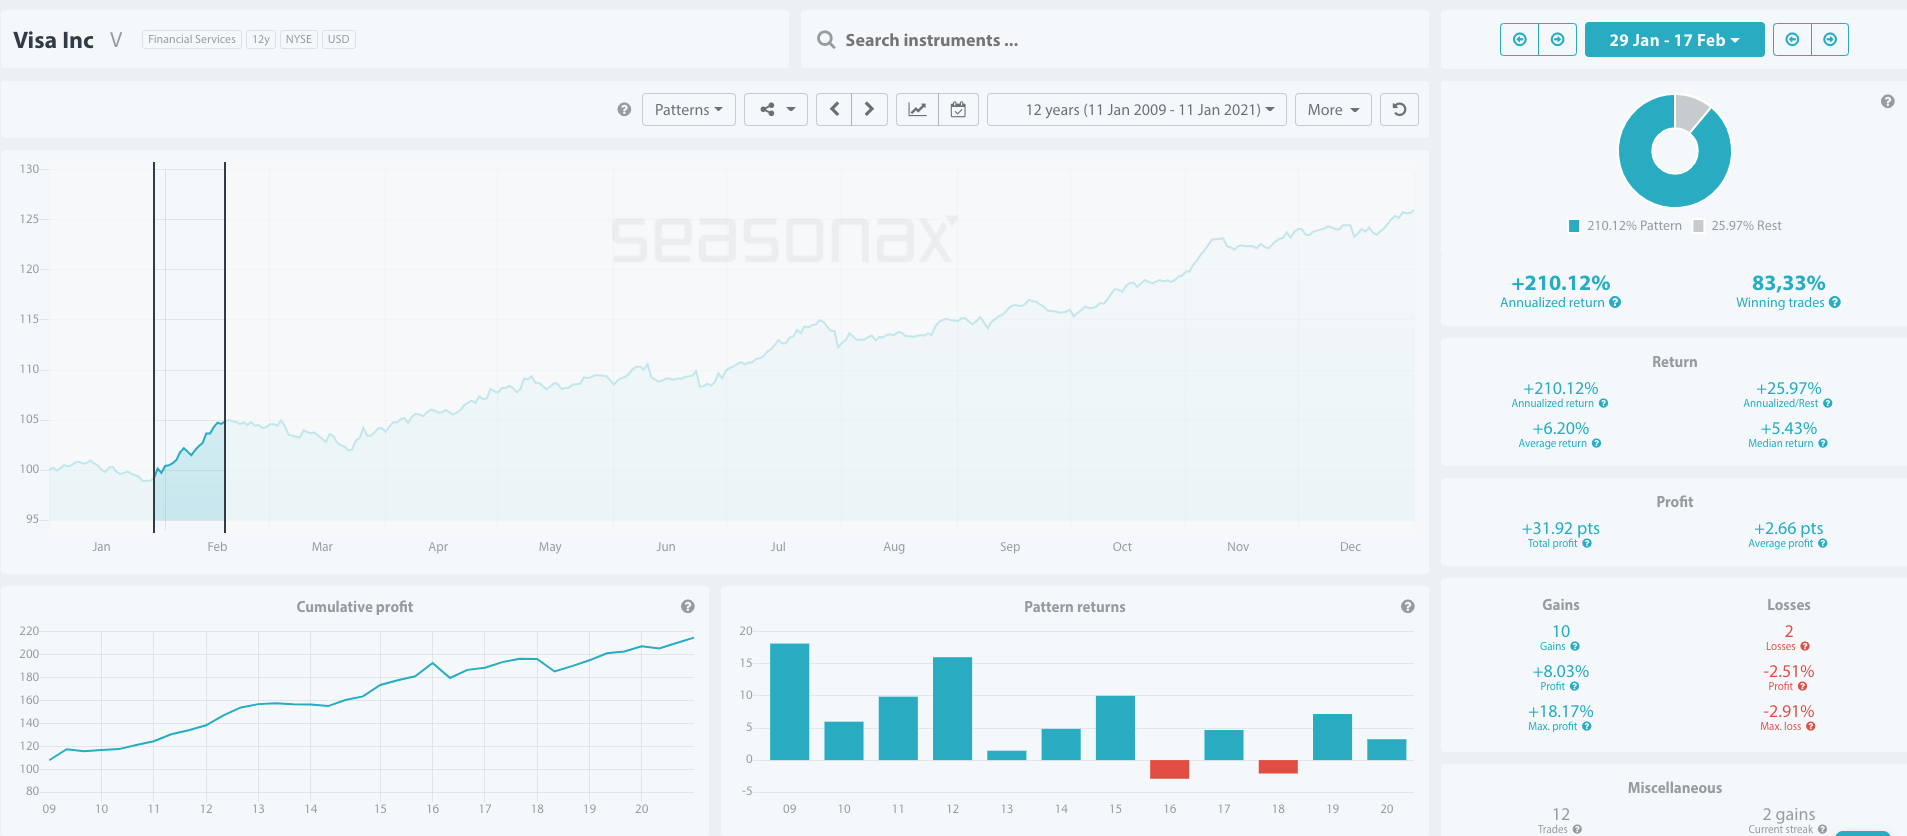Open the 12 years date range dropdown
Image resolution: width=1907 pixels, height=836 pixels.
[x=1137, y=110]
